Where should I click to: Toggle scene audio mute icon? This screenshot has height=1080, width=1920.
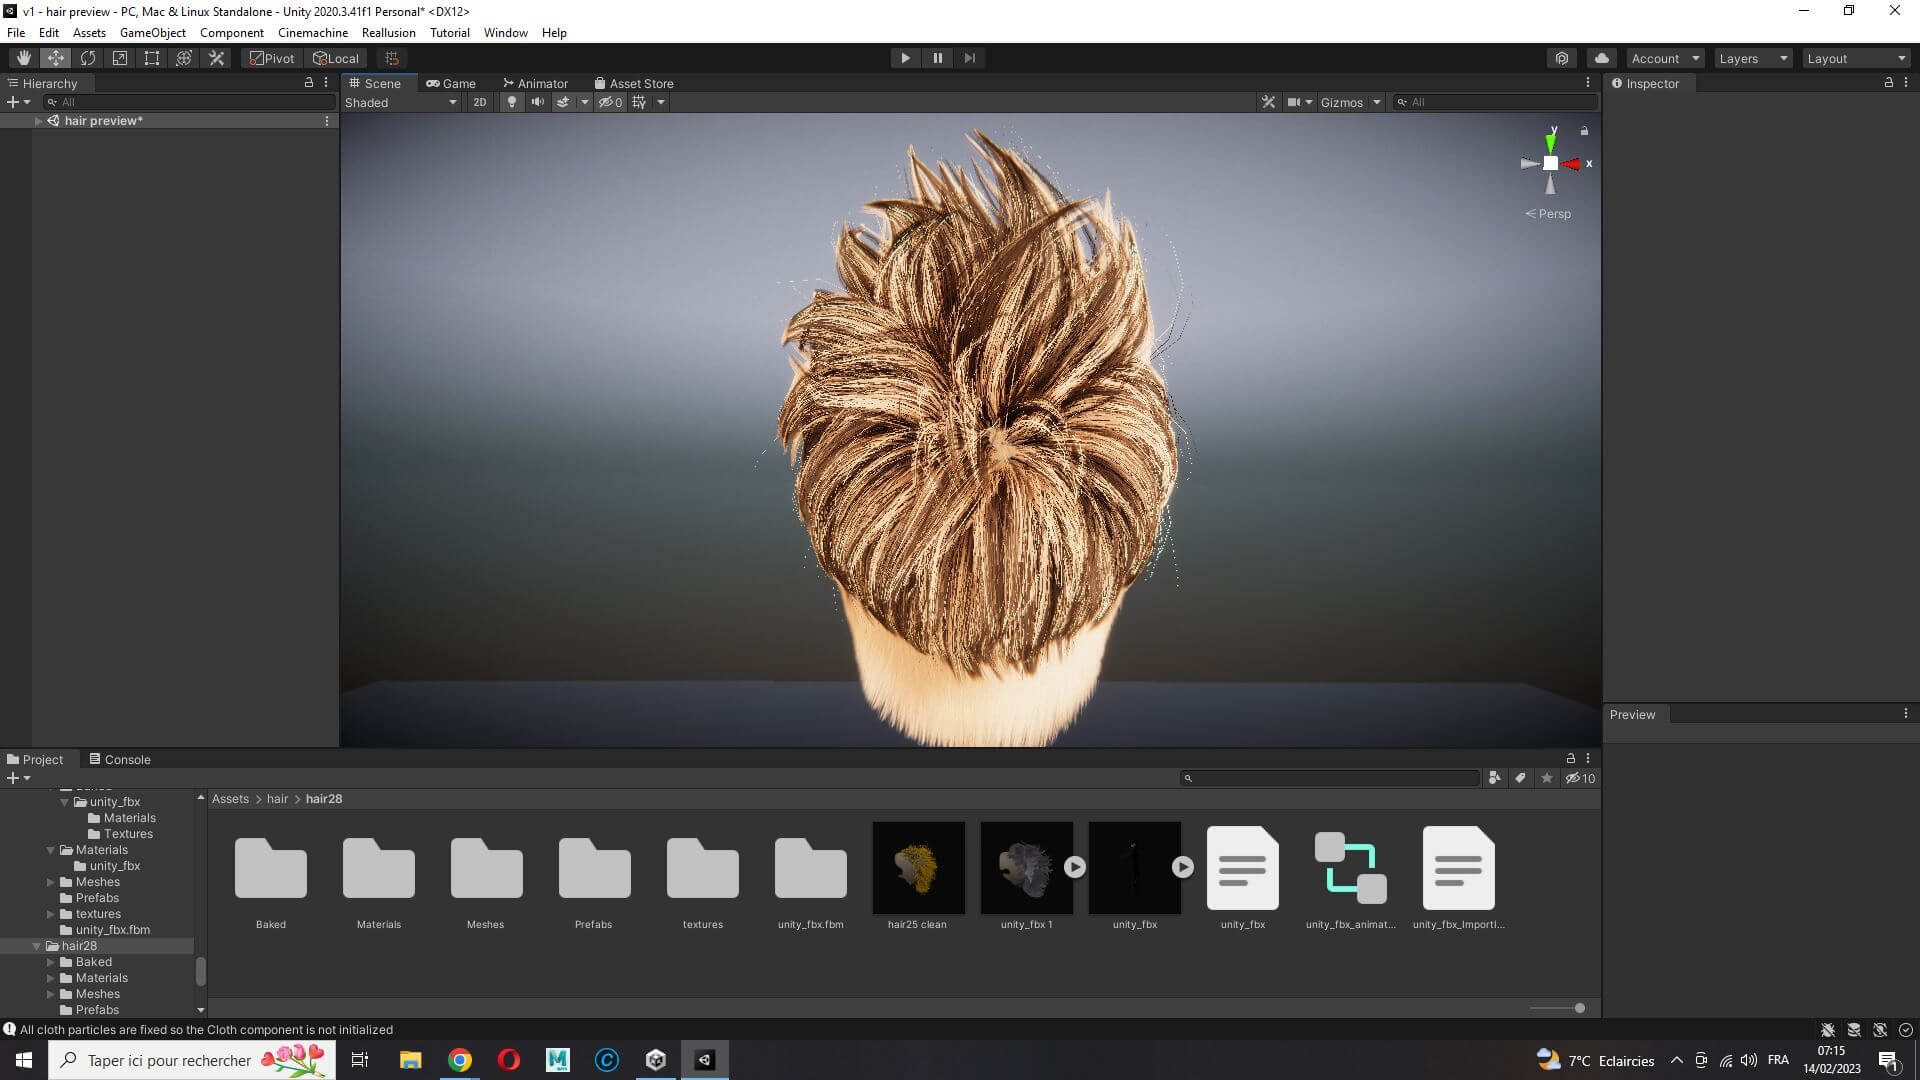coord(537,102)
